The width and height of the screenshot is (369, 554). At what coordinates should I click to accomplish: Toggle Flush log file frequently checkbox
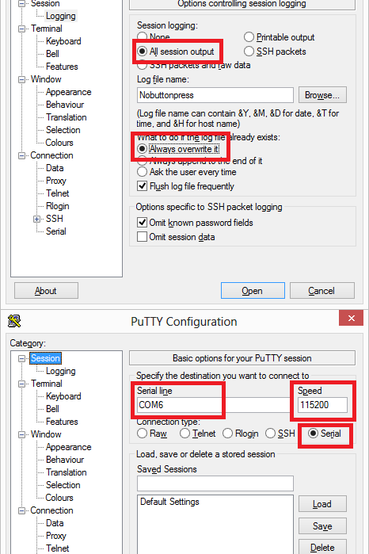coord(142,186)
